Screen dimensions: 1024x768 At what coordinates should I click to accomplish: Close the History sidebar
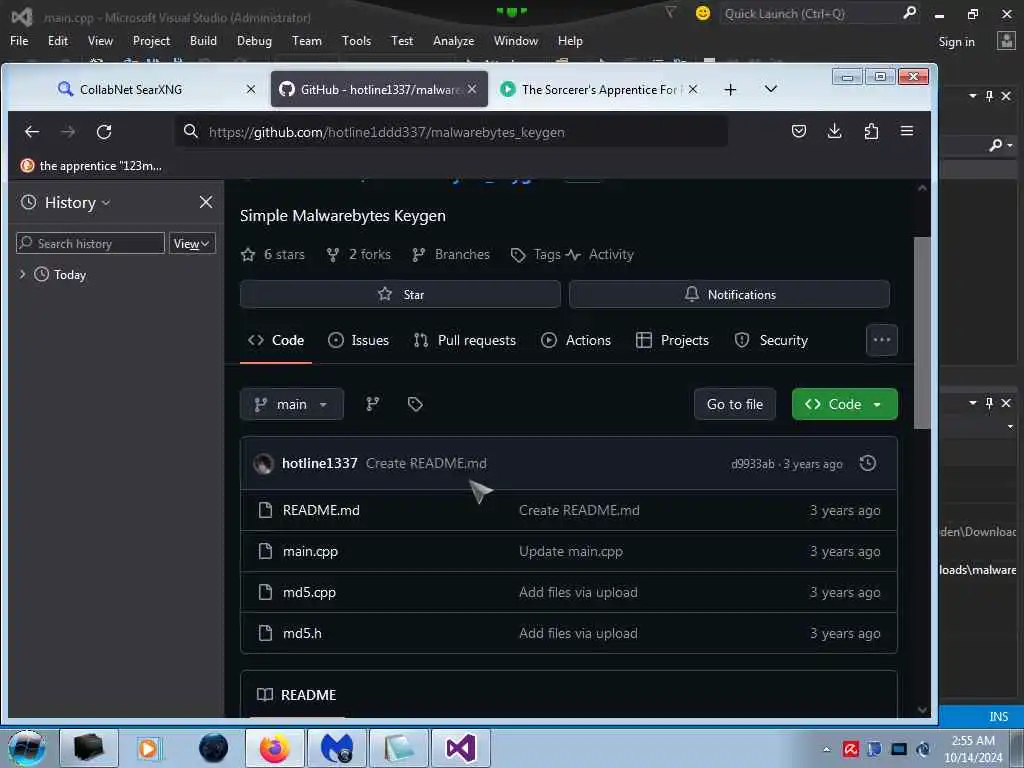(206, 202)
